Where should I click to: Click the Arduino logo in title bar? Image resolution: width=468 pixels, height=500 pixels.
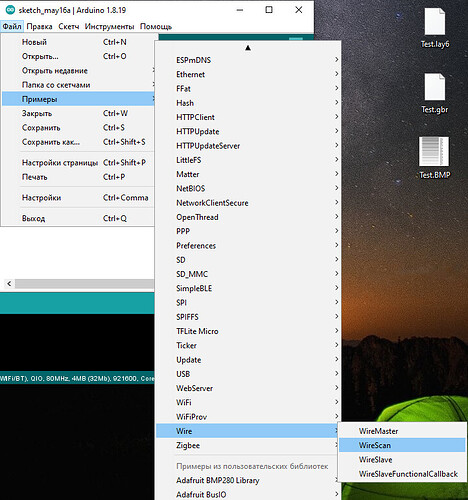[10, 10]
